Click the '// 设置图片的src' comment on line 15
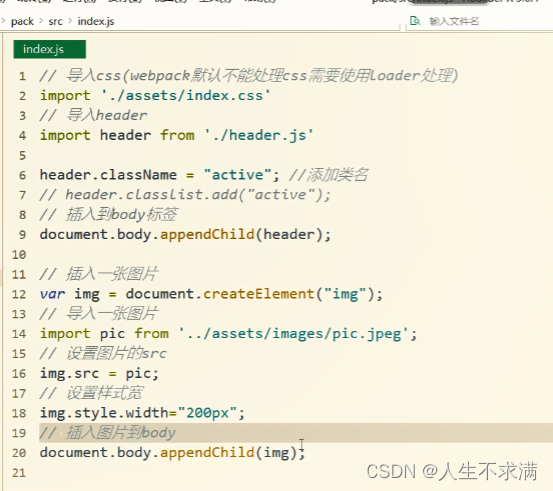Viewport: 553px width, 491px height. (x=103, y=353)
